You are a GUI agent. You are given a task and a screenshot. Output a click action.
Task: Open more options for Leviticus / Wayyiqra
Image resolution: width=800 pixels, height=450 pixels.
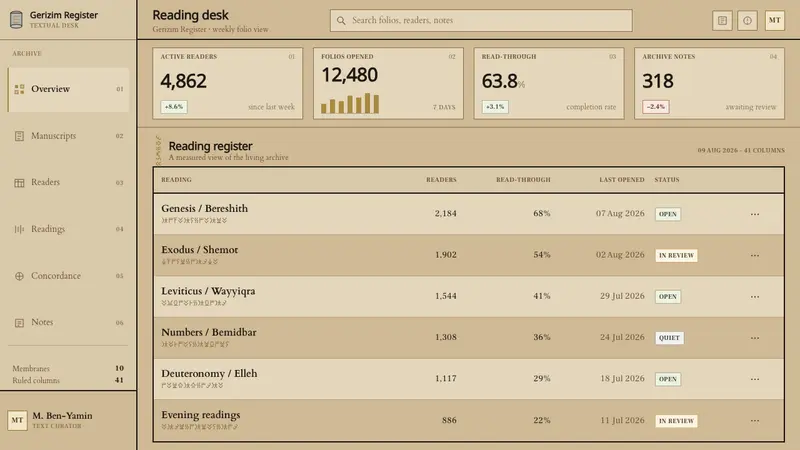click(x=755, y=297)
